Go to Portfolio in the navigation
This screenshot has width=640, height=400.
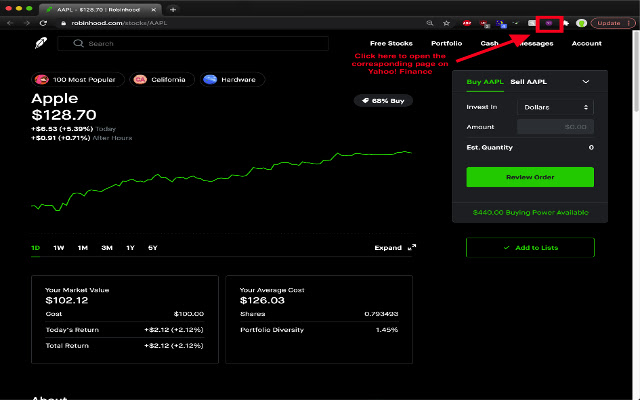(447, 43)
